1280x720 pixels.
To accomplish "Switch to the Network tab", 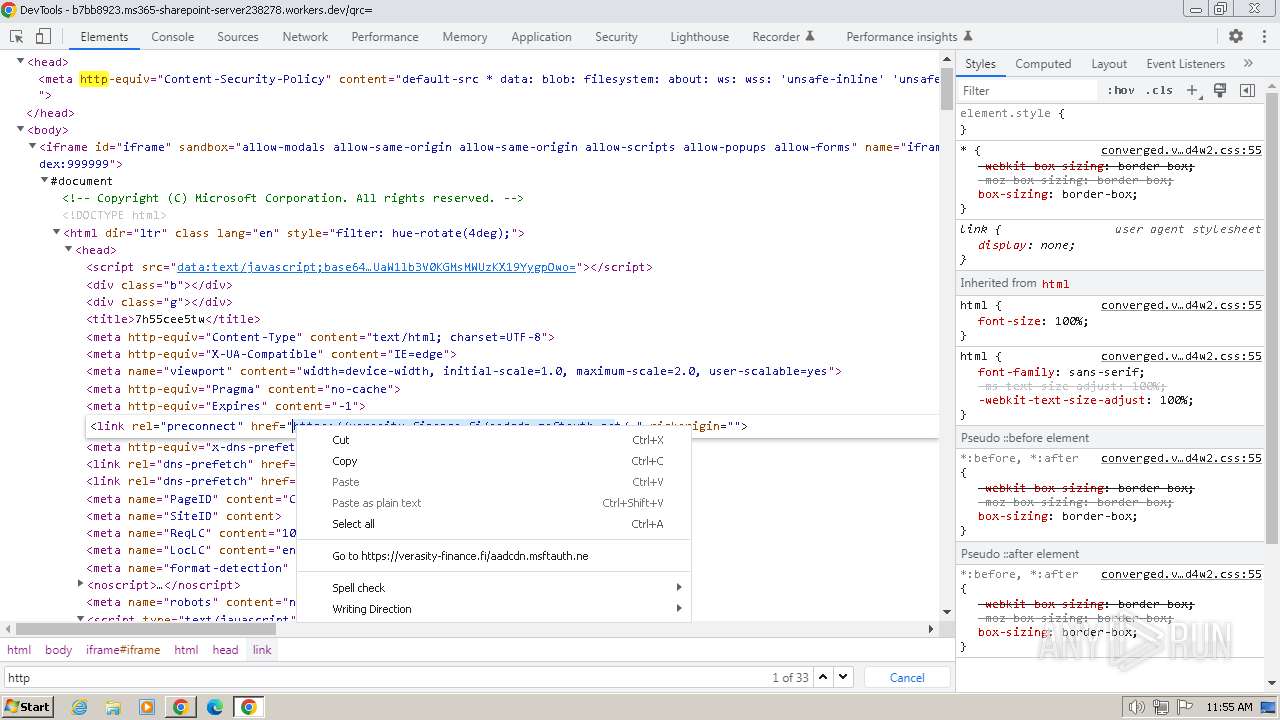I will tap(305, 36).
